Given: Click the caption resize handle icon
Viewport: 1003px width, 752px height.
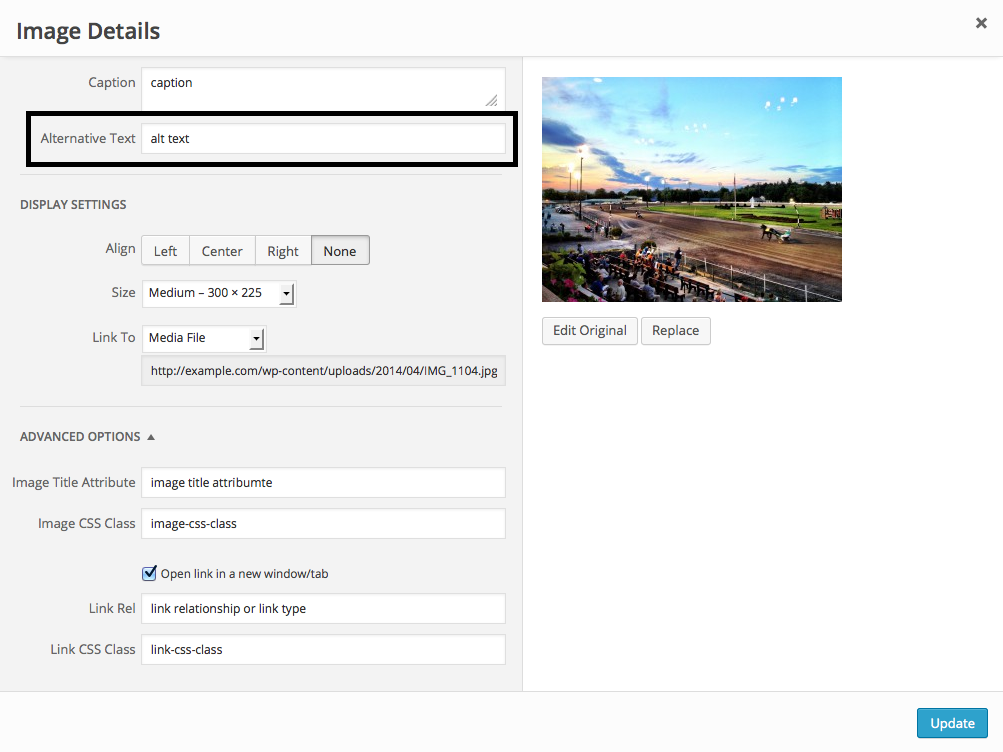Looking at the screenshot, I should tap(491, 100).
